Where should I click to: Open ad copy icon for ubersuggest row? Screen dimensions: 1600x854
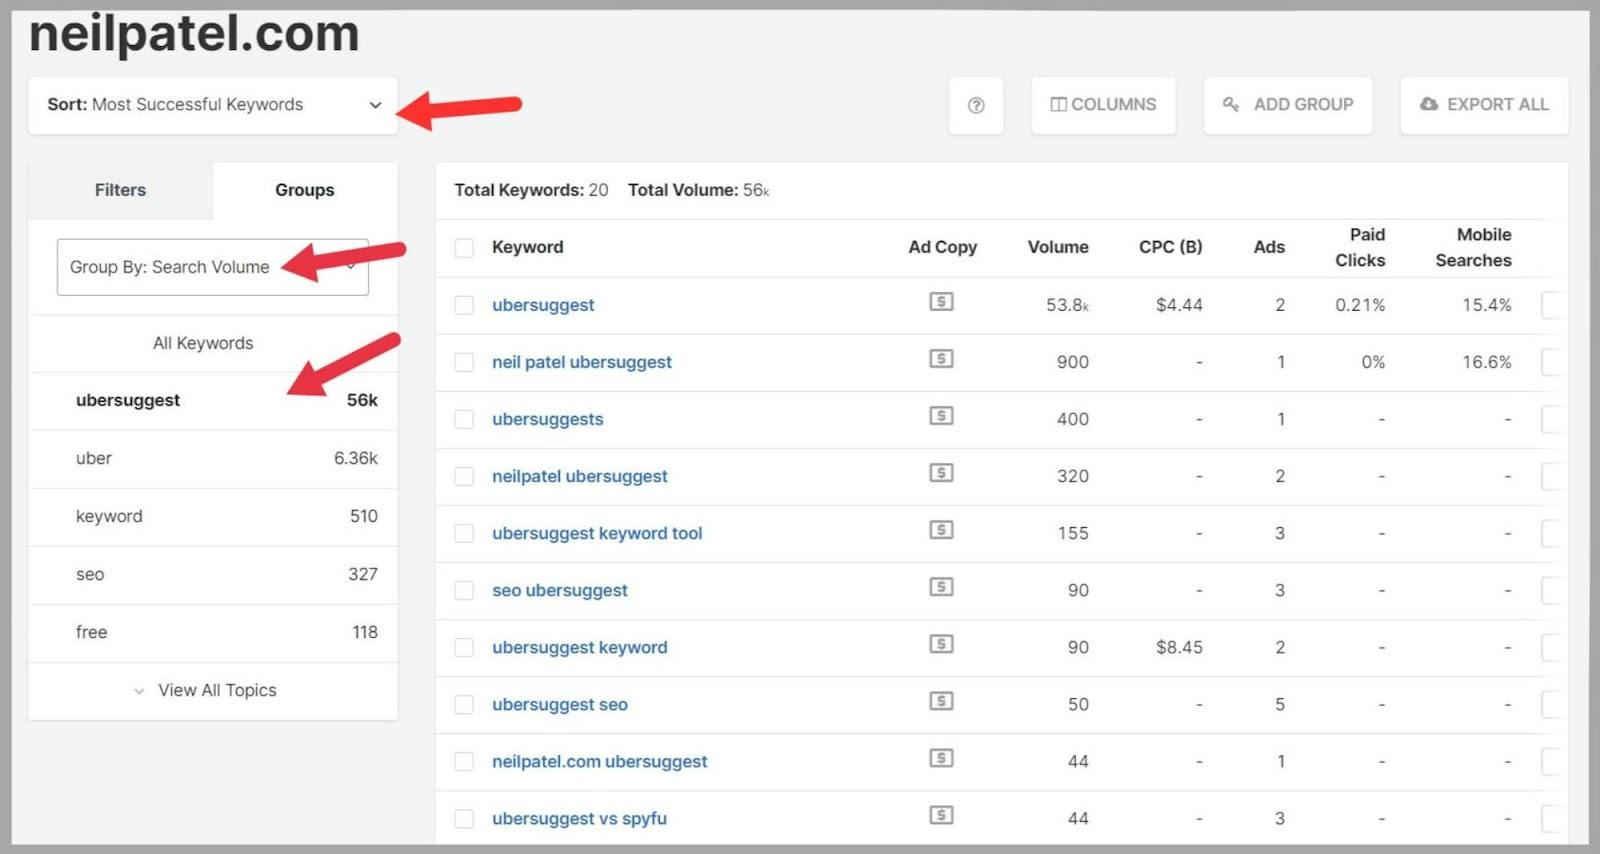tap(941, 302)
